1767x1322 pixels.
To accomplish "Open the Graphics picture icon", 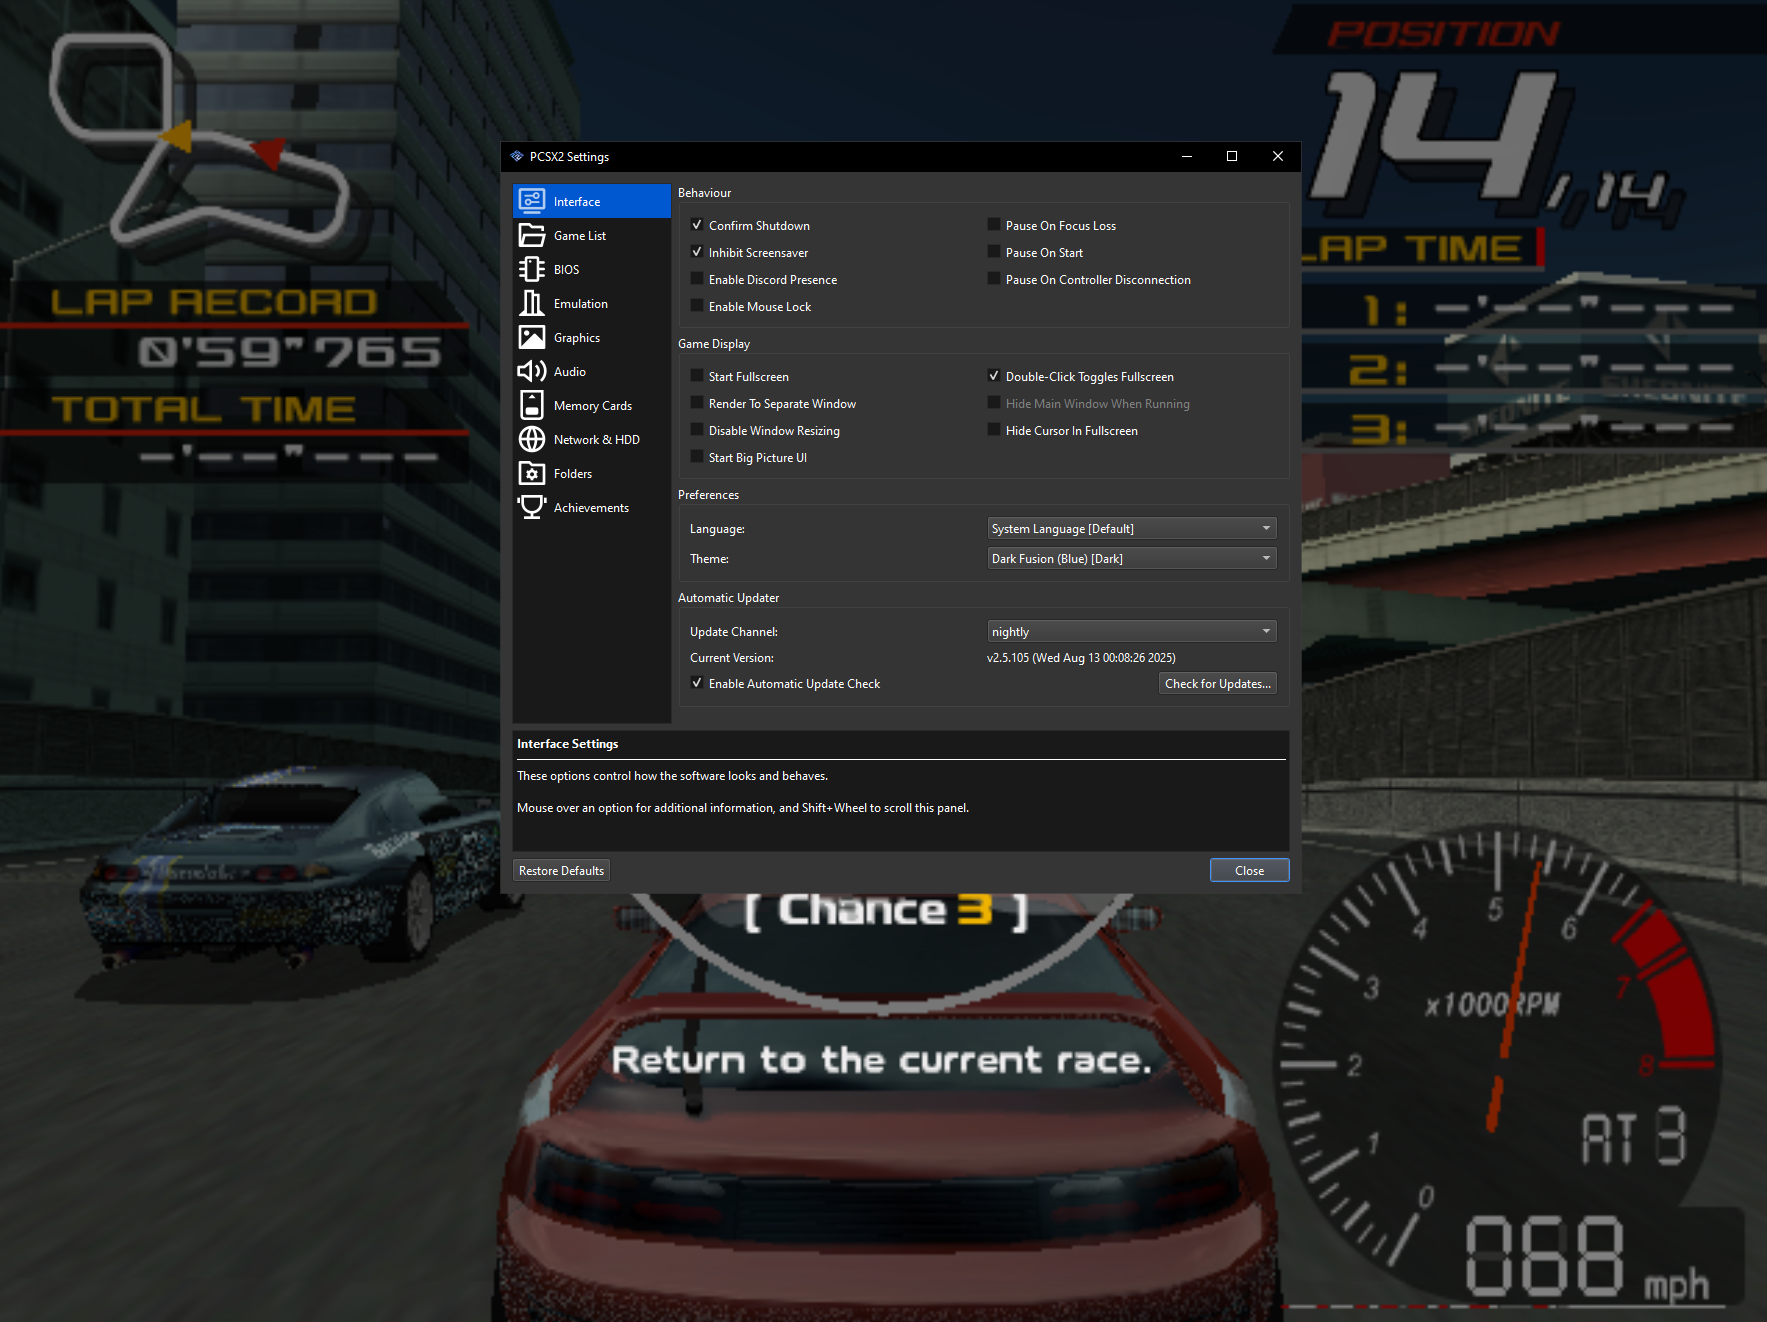I will [x=532, y=337].
